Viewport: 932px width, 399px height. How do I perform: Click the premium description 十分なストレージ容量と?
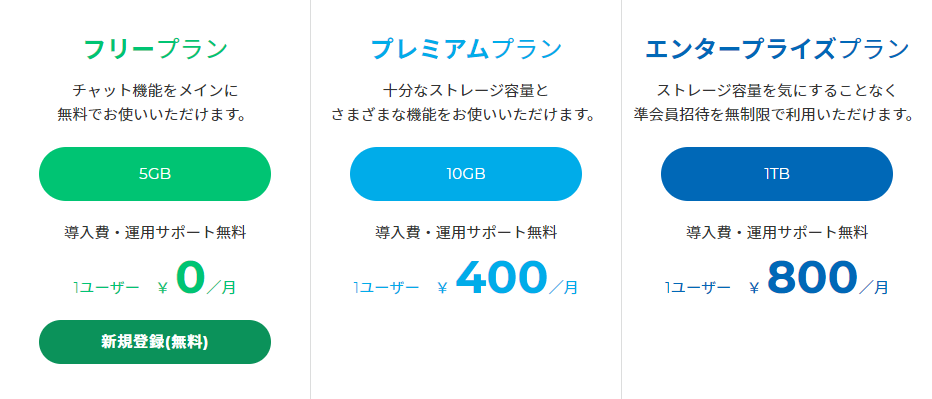465,91
